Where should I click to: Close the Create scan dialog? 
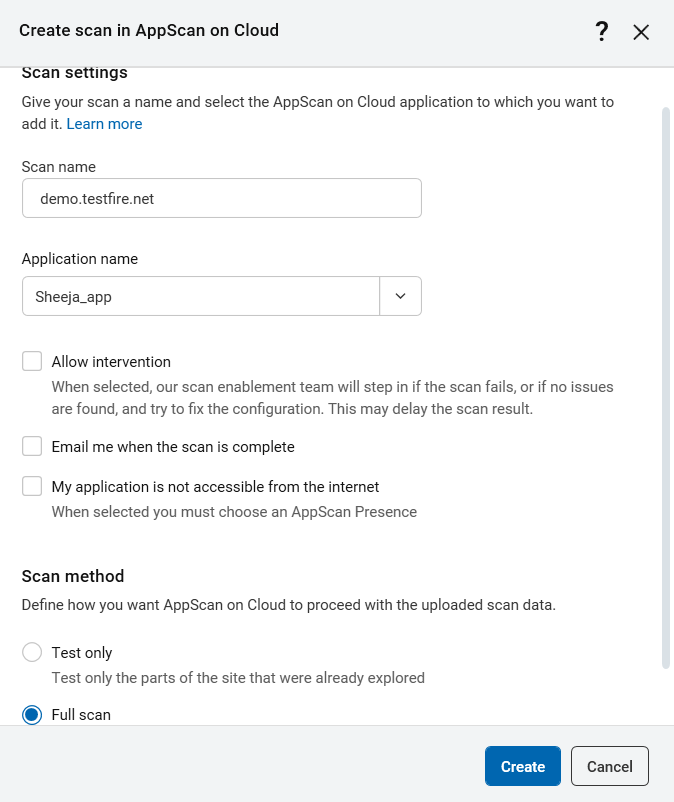(x=641, y=32)
